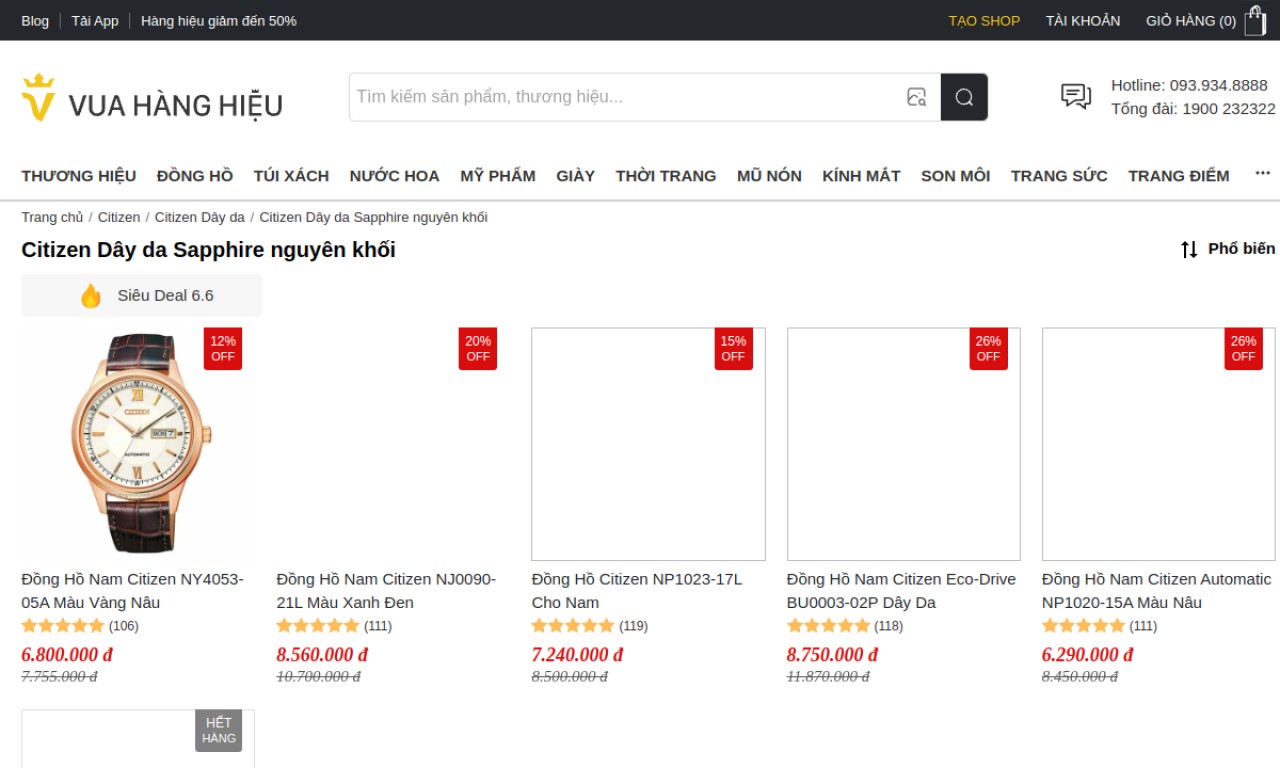Click the 20% OFF badge
Viewport: 1280px width, 768px height.
(478, 349)
